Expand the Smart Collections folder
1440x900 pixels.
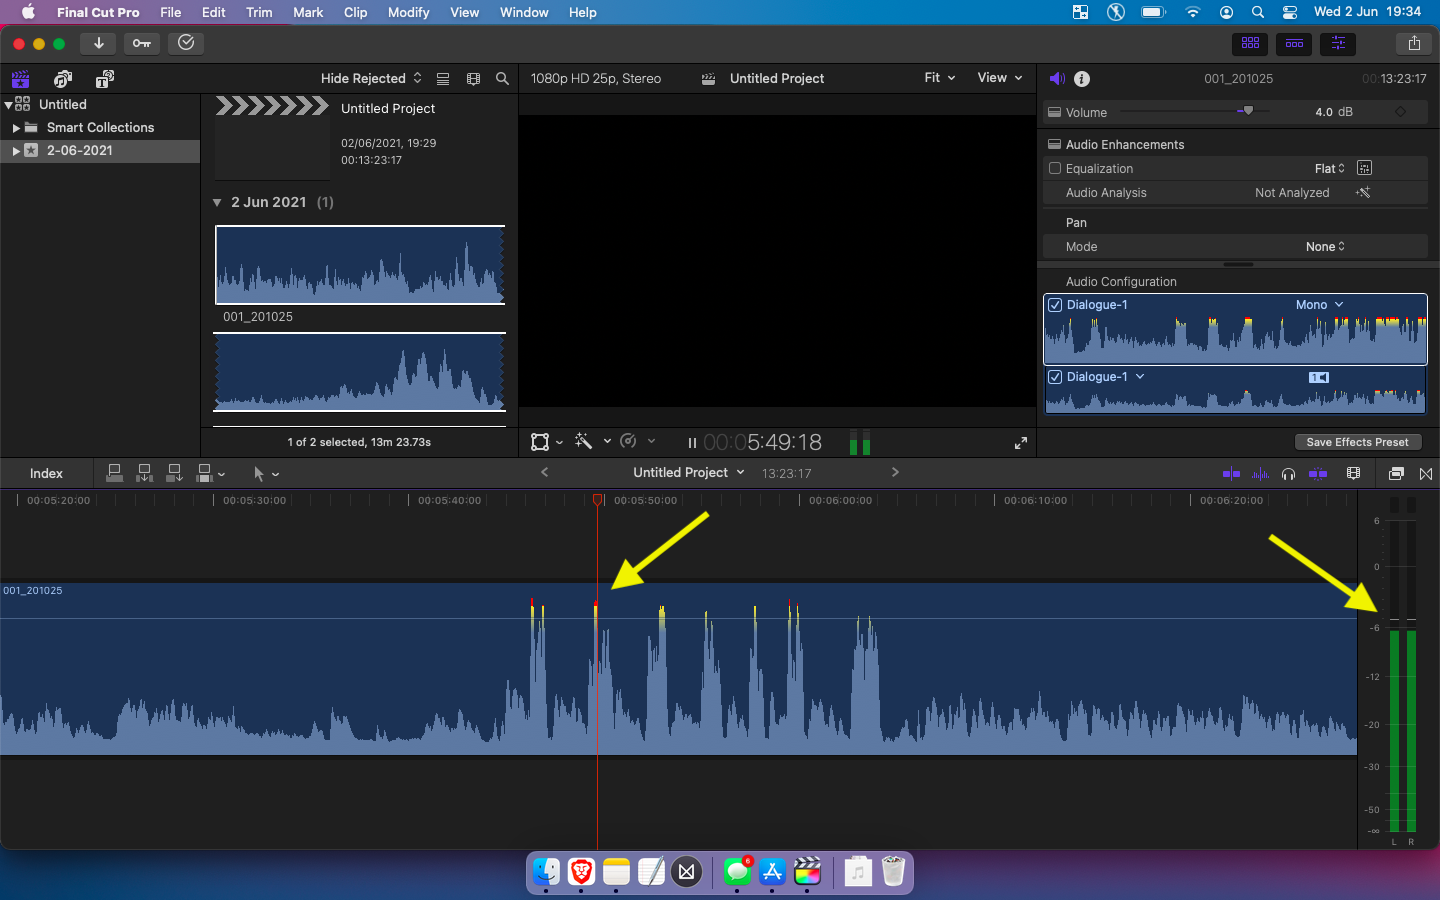[16, 128]
